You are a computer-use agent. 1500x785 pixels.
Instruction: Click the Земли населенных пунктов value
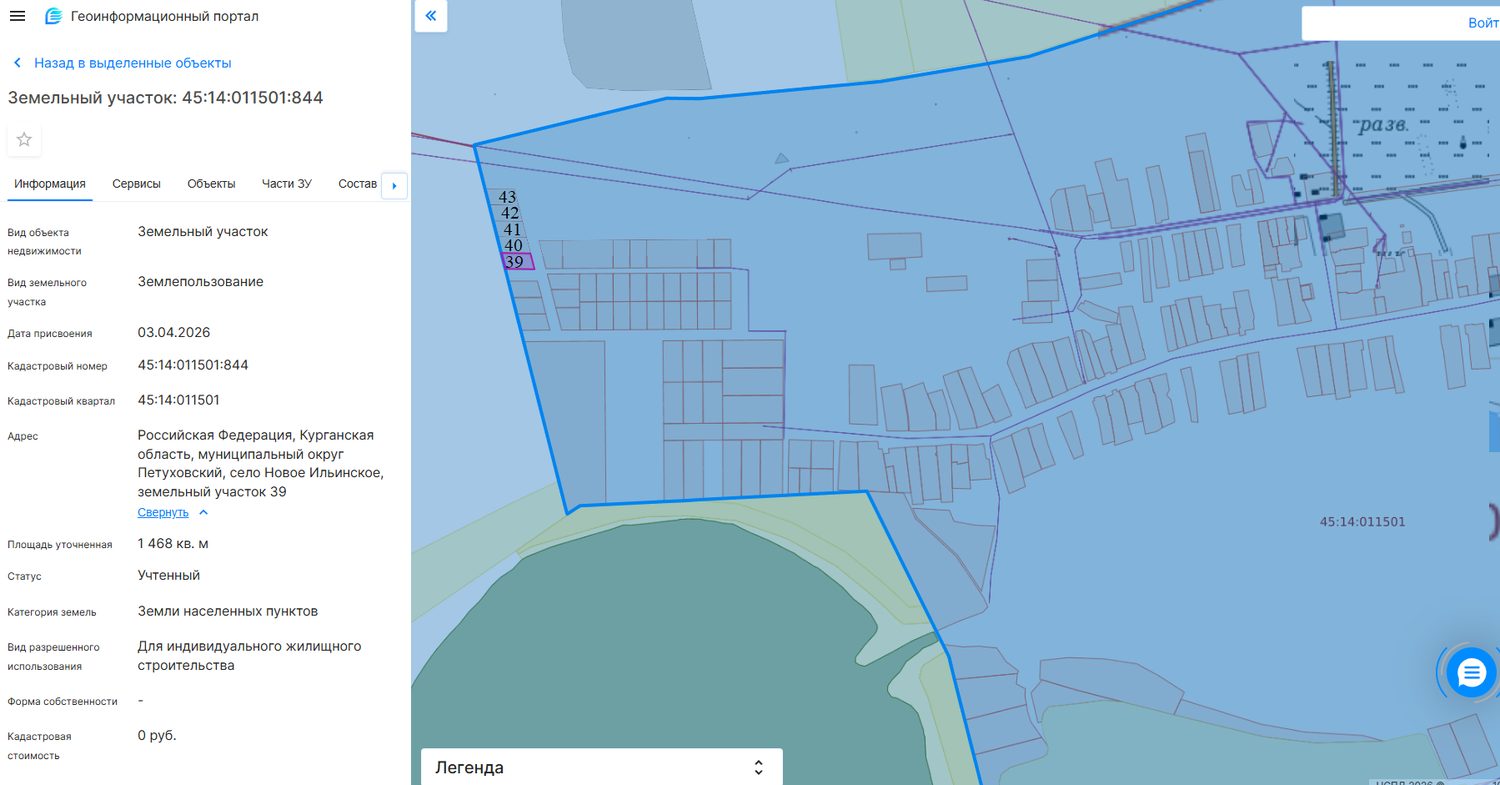(228, 612)
